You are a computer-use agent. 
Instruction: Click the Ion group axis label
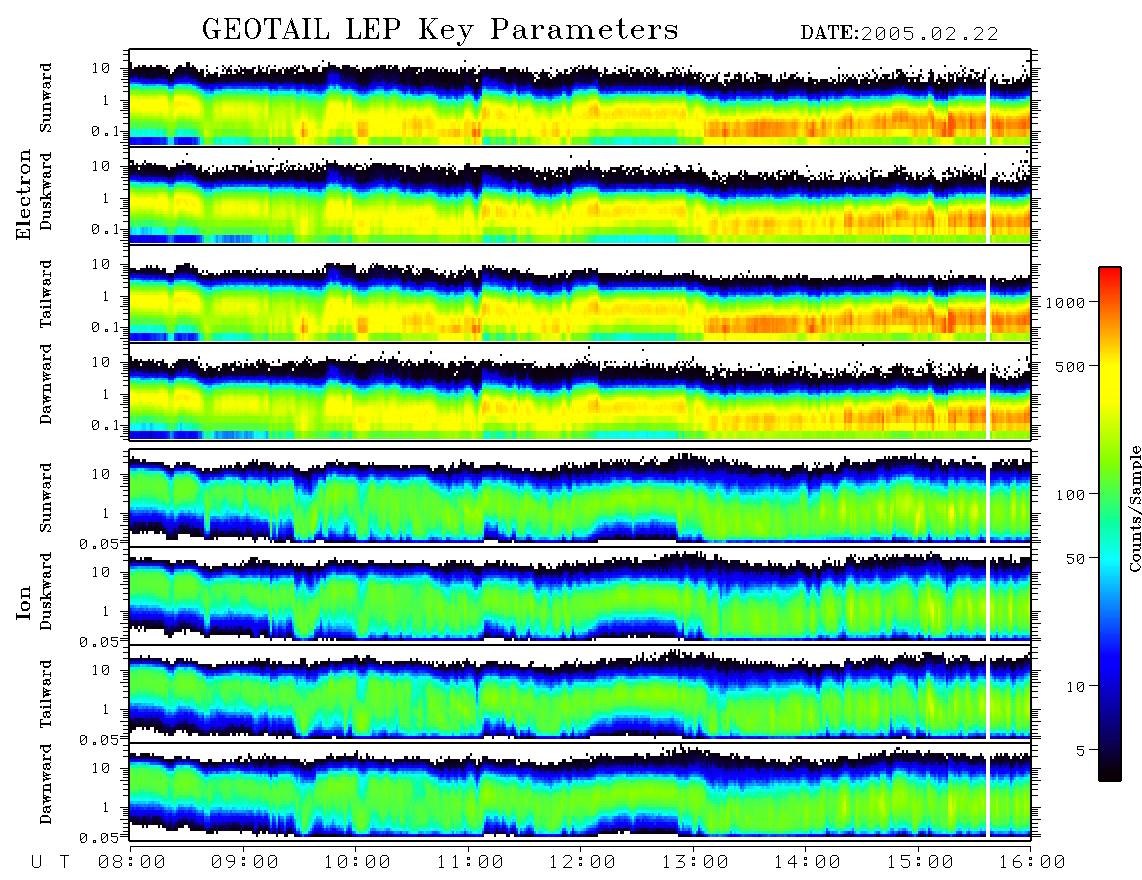click(24, 604)
